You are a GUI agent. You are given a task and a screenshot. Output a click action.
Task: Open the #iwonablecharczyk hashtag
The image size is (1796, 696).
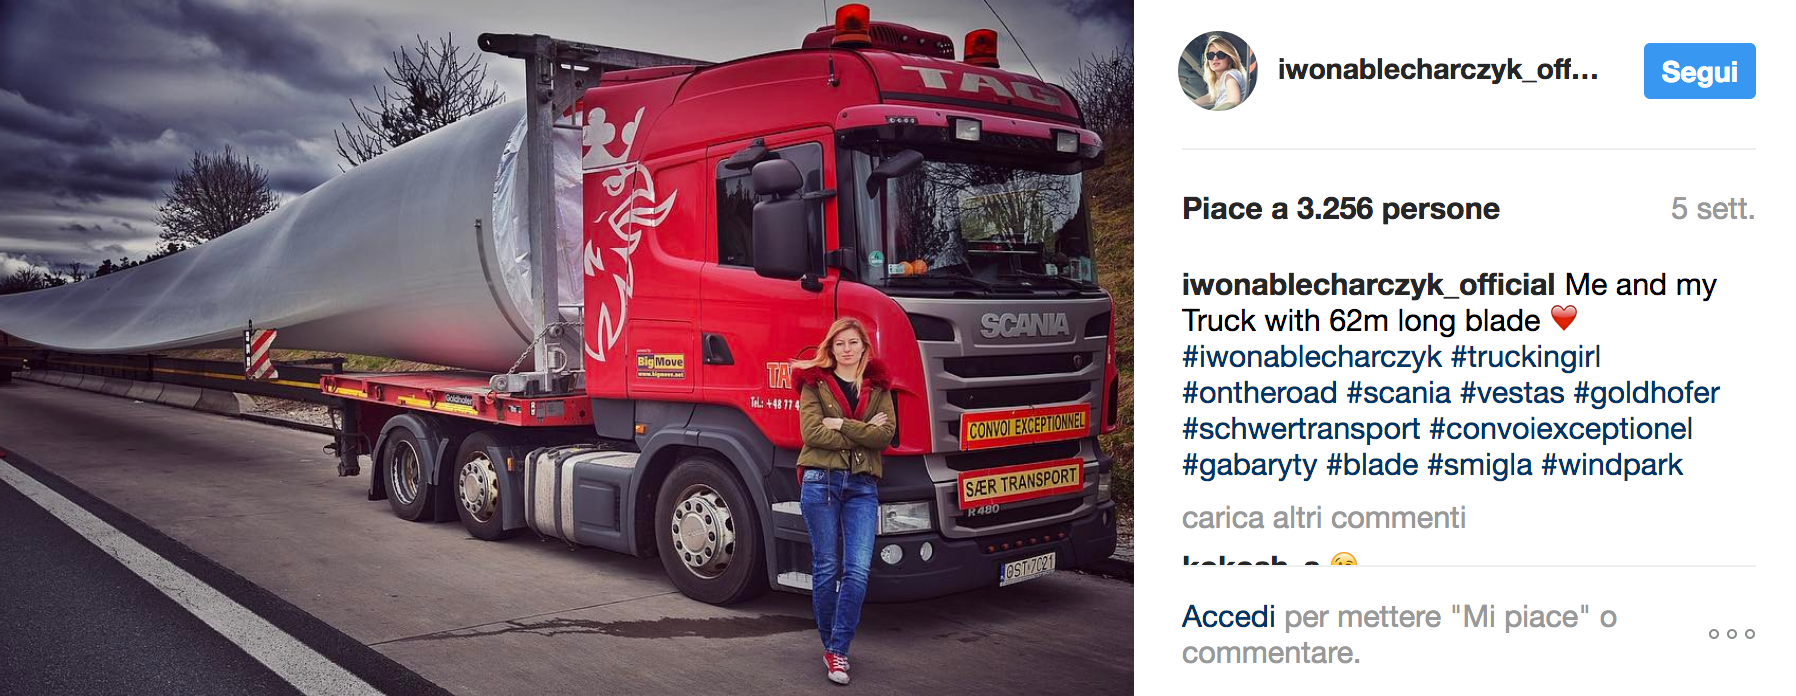1312,357
